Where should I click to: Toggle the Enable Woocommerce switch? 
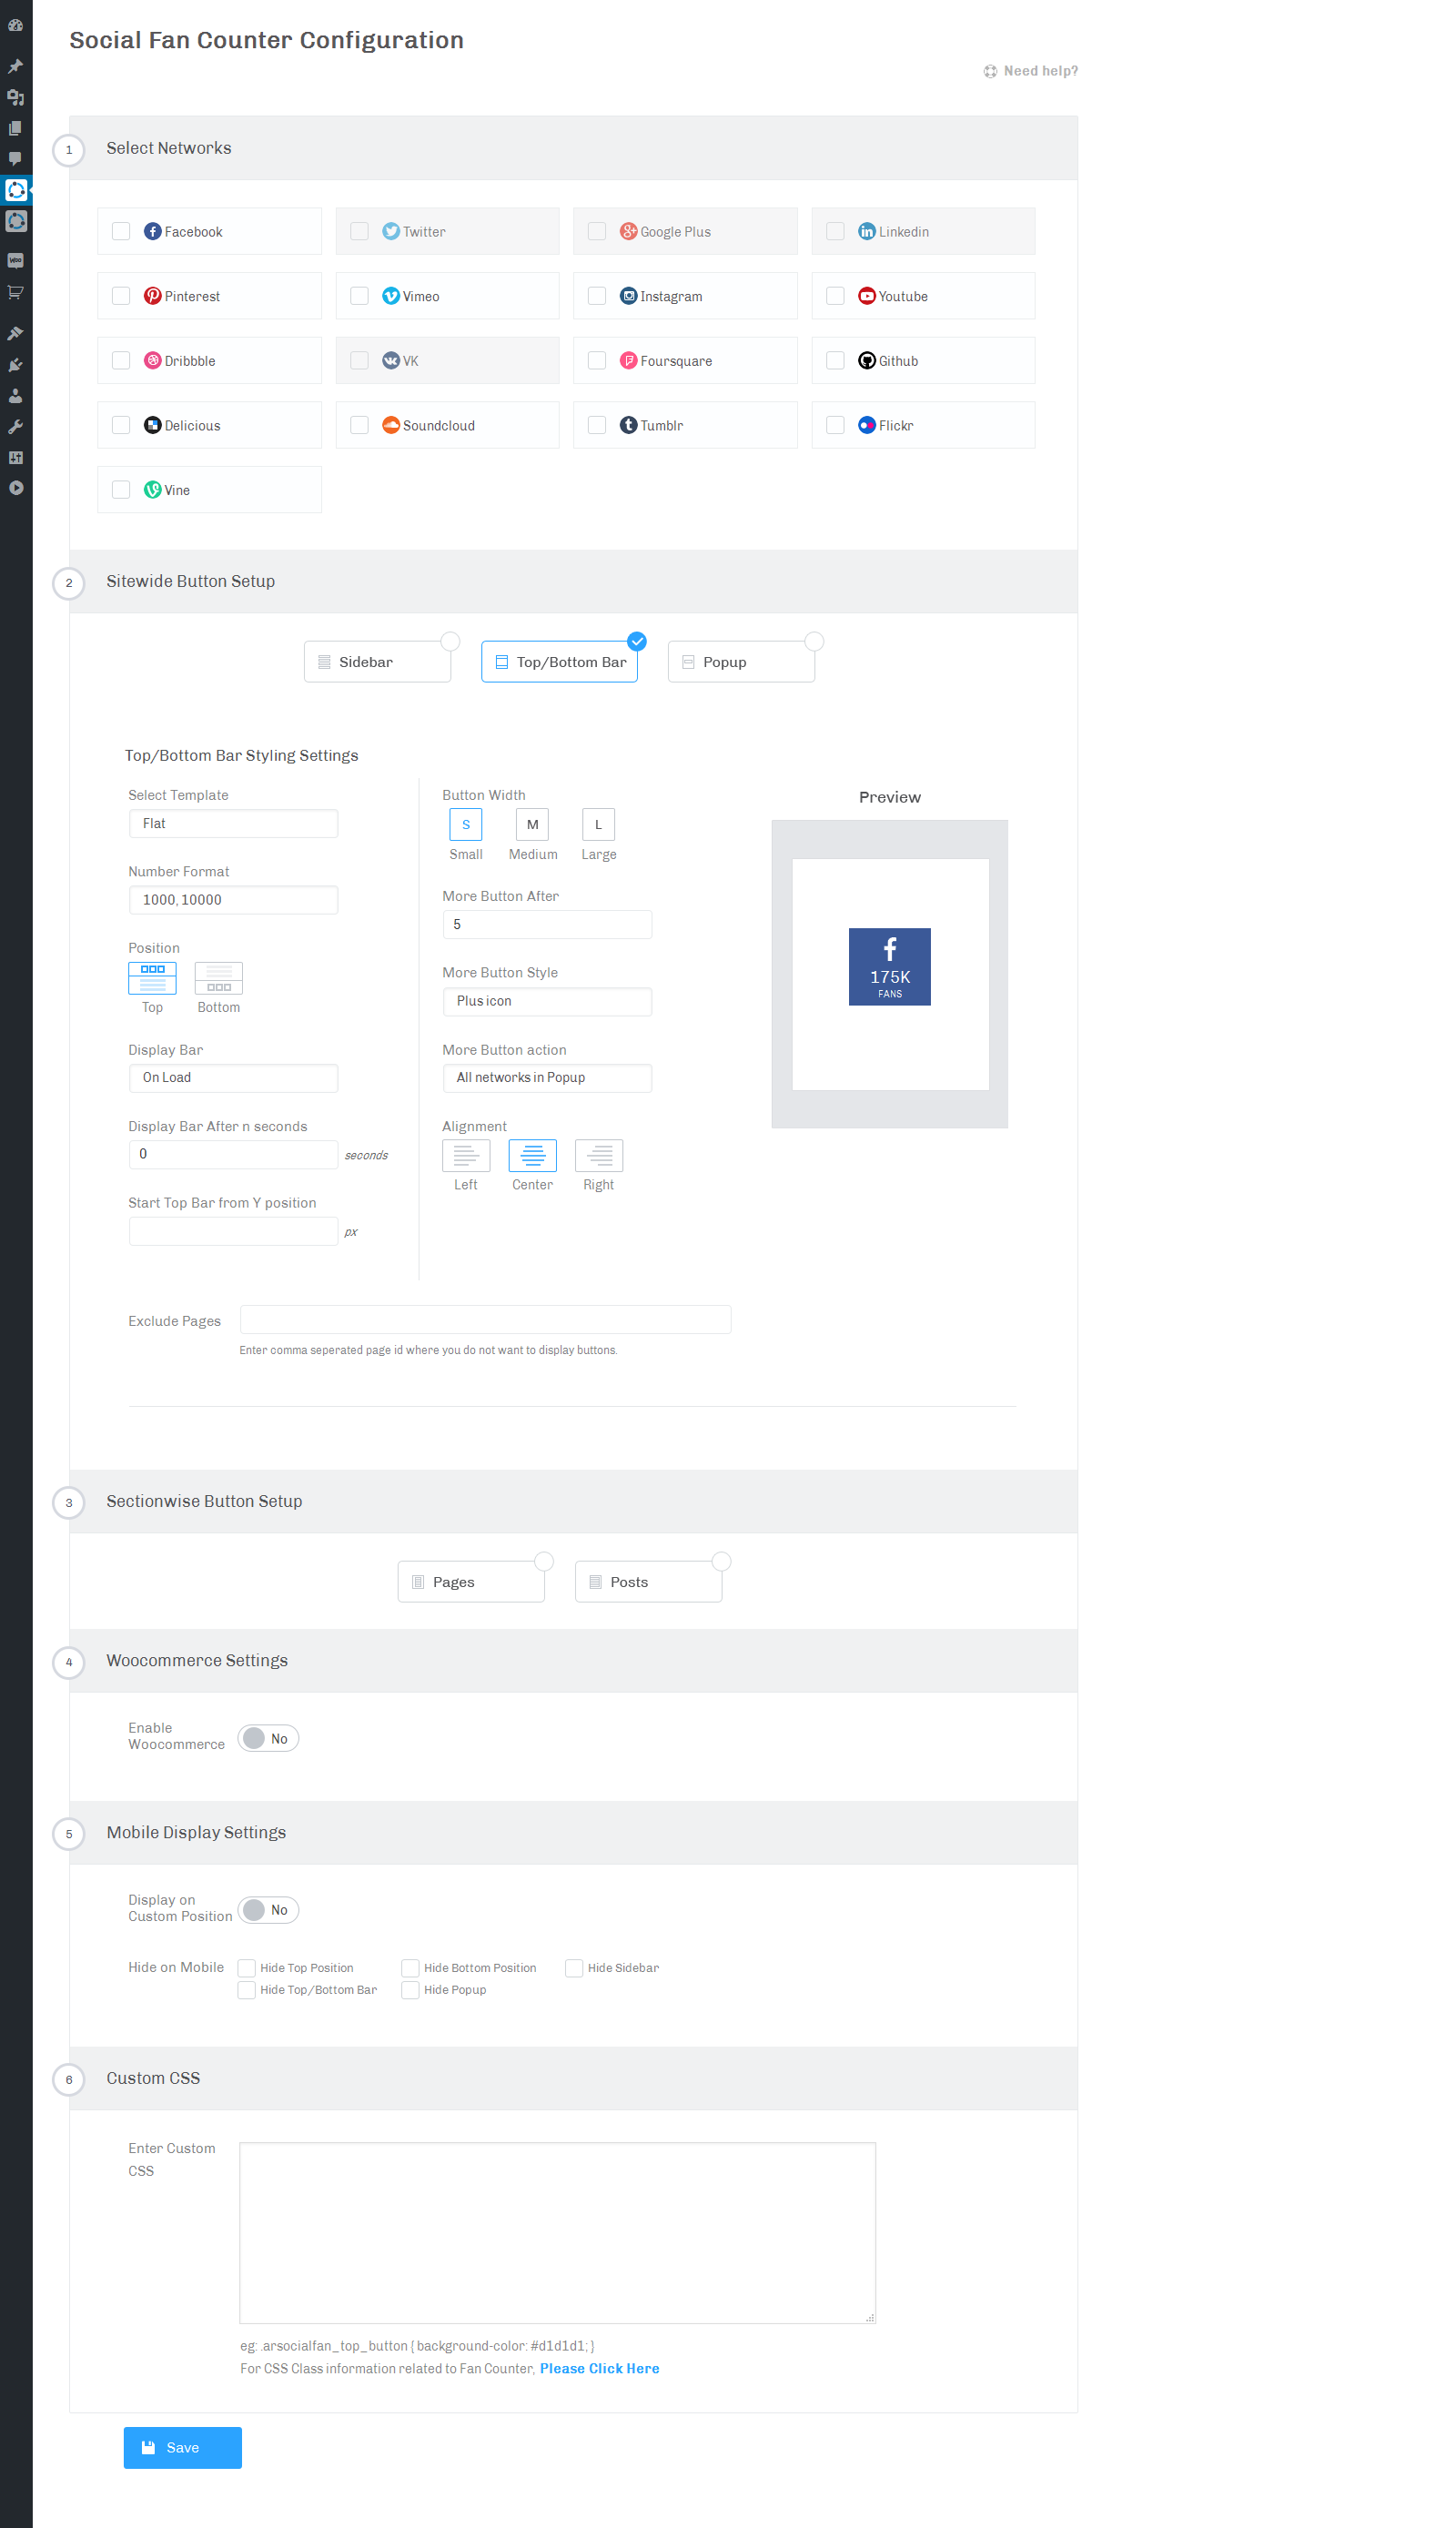(268, 1738)
